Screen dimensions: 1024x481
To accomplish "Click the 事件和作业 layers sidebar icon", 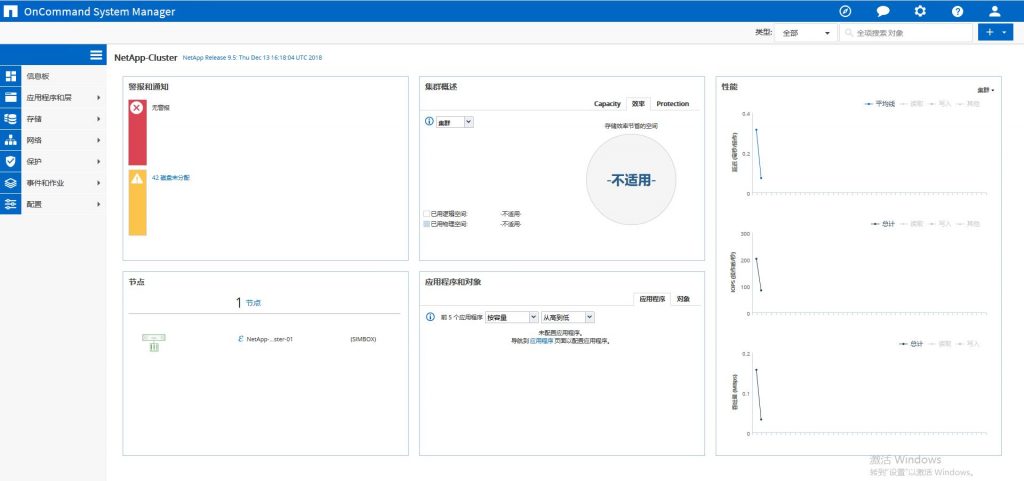I will tap(10, 183).
